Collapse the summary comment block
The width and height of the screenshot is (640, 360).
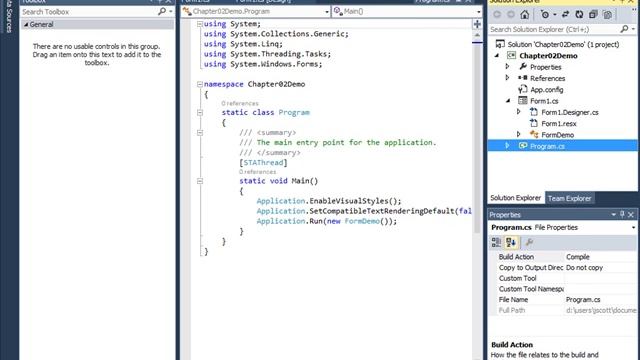[200, 133]
